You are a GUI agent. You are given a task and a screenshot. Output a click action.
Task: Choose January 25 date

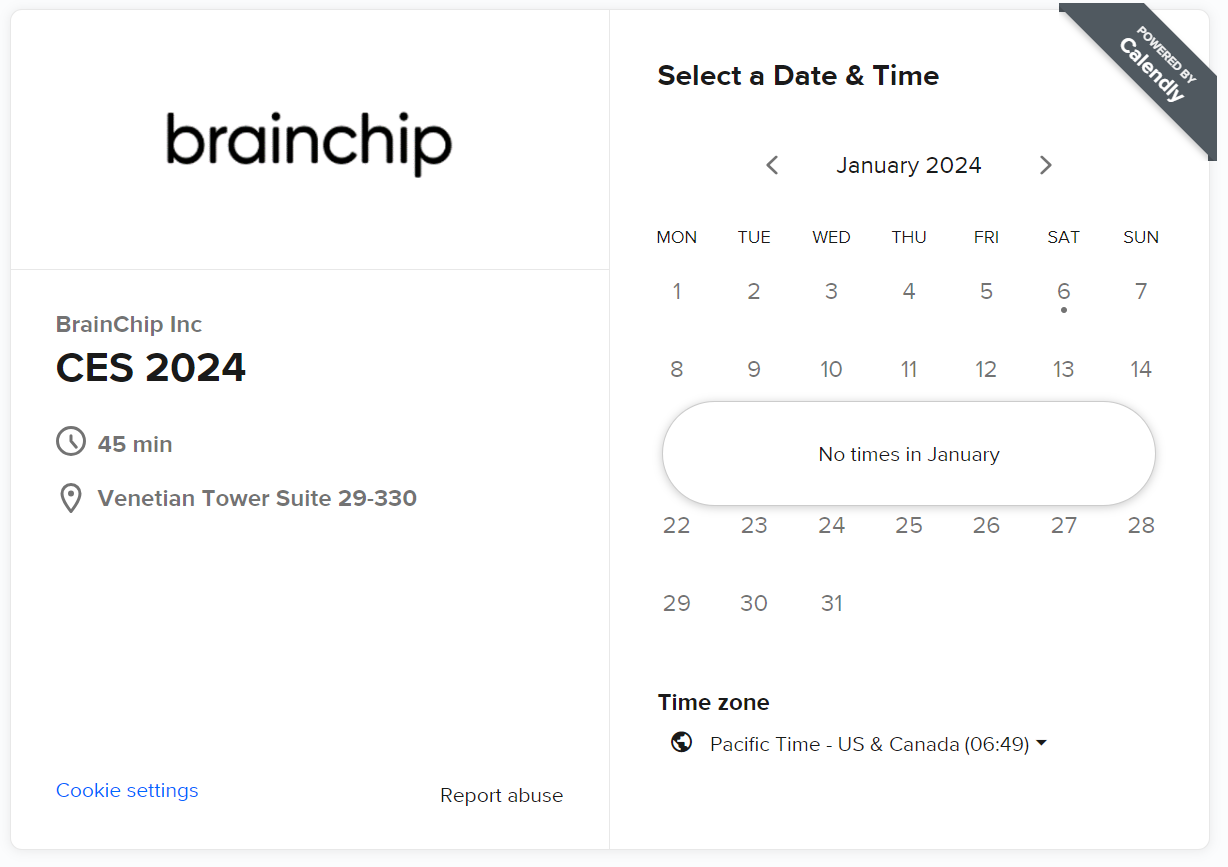[908, 526]
